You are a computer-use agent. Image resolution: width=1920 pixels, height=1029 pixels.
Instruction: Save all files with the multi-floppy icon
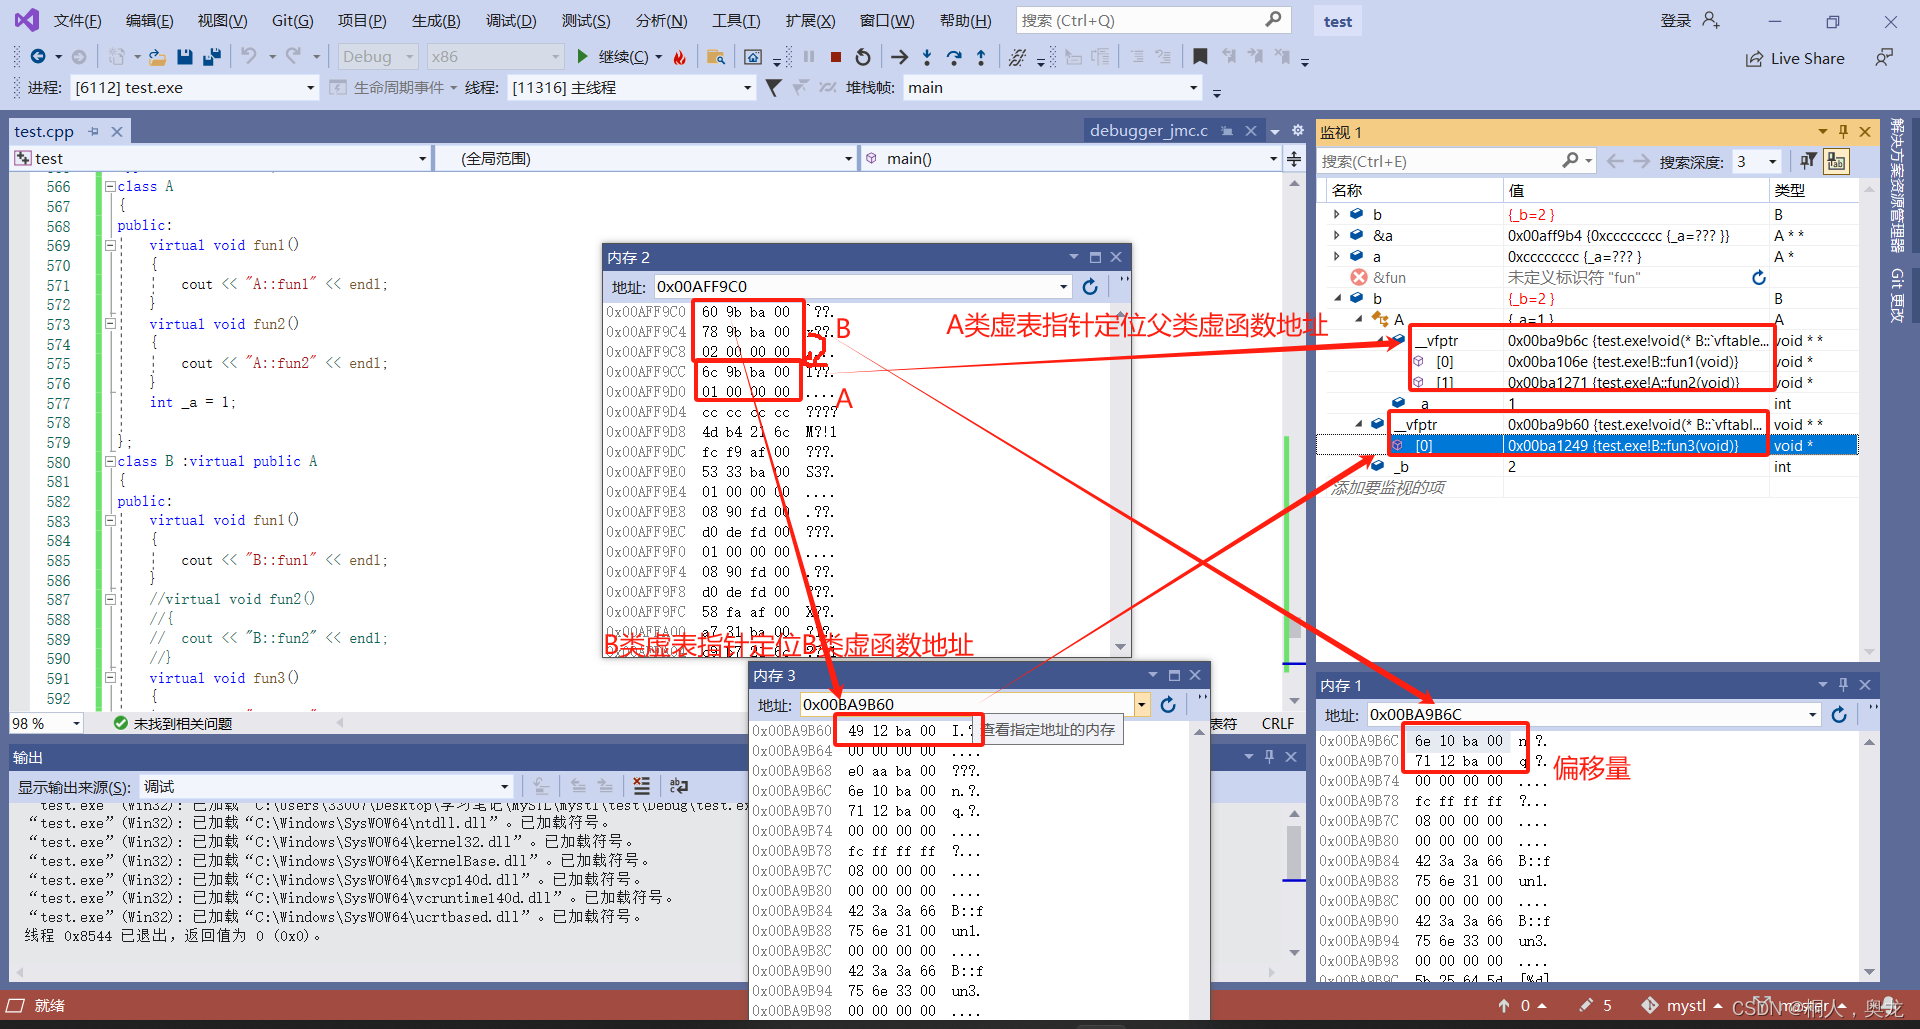pyautogui.click(x=212, y=57)
